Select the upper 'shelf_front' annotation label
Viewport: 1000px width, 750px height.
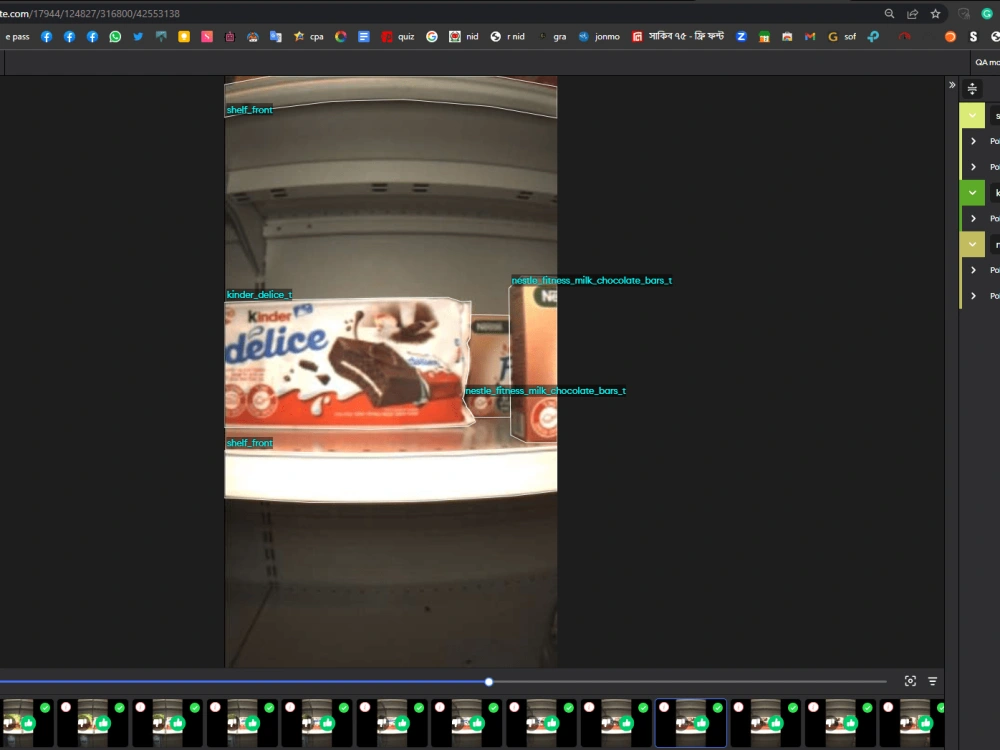pyautogui.click(x=249, y=110)
